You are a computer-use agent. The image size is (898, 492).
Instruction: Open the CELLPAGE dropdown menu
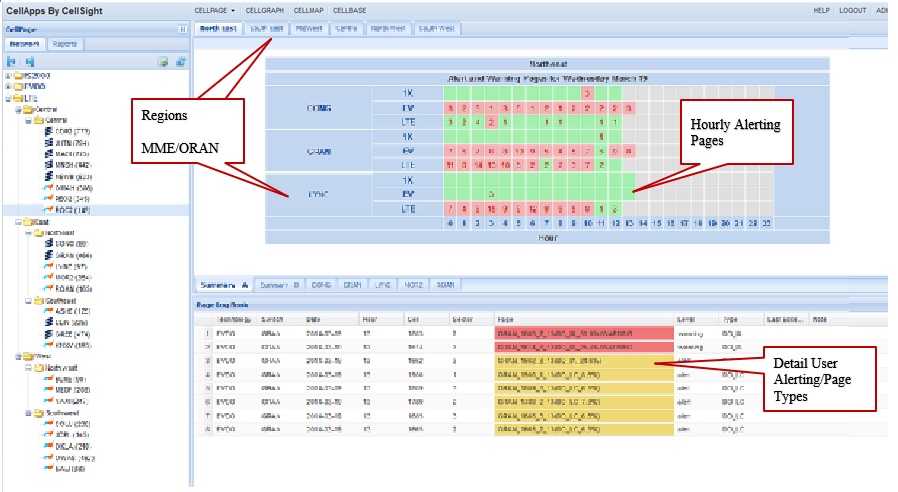coord(214,10)
